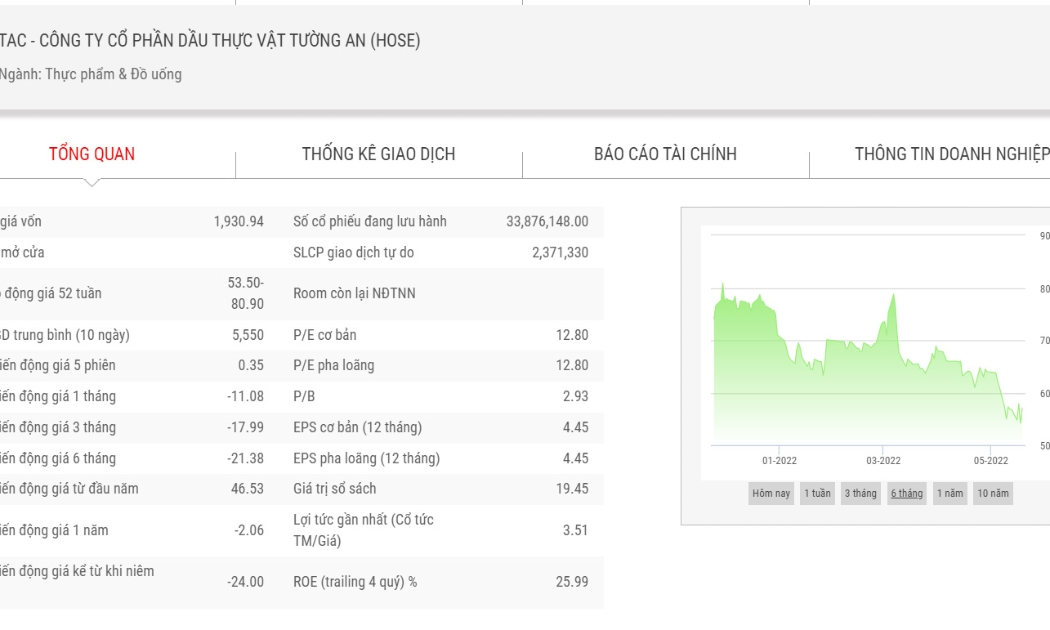Click the 5-session change value 0.35
This screenshot has height=630, width=1050.
(250, 366)
